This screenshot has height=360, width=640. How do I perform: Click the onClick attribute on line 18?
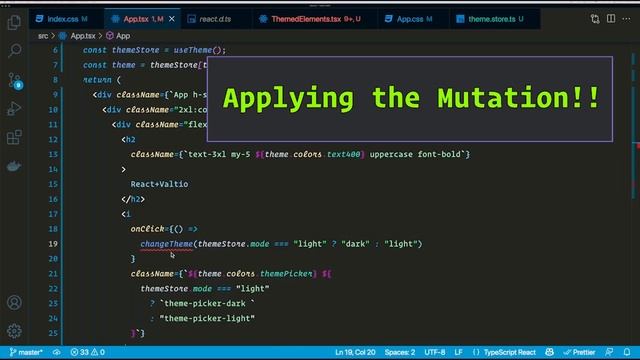click(147, 229)
